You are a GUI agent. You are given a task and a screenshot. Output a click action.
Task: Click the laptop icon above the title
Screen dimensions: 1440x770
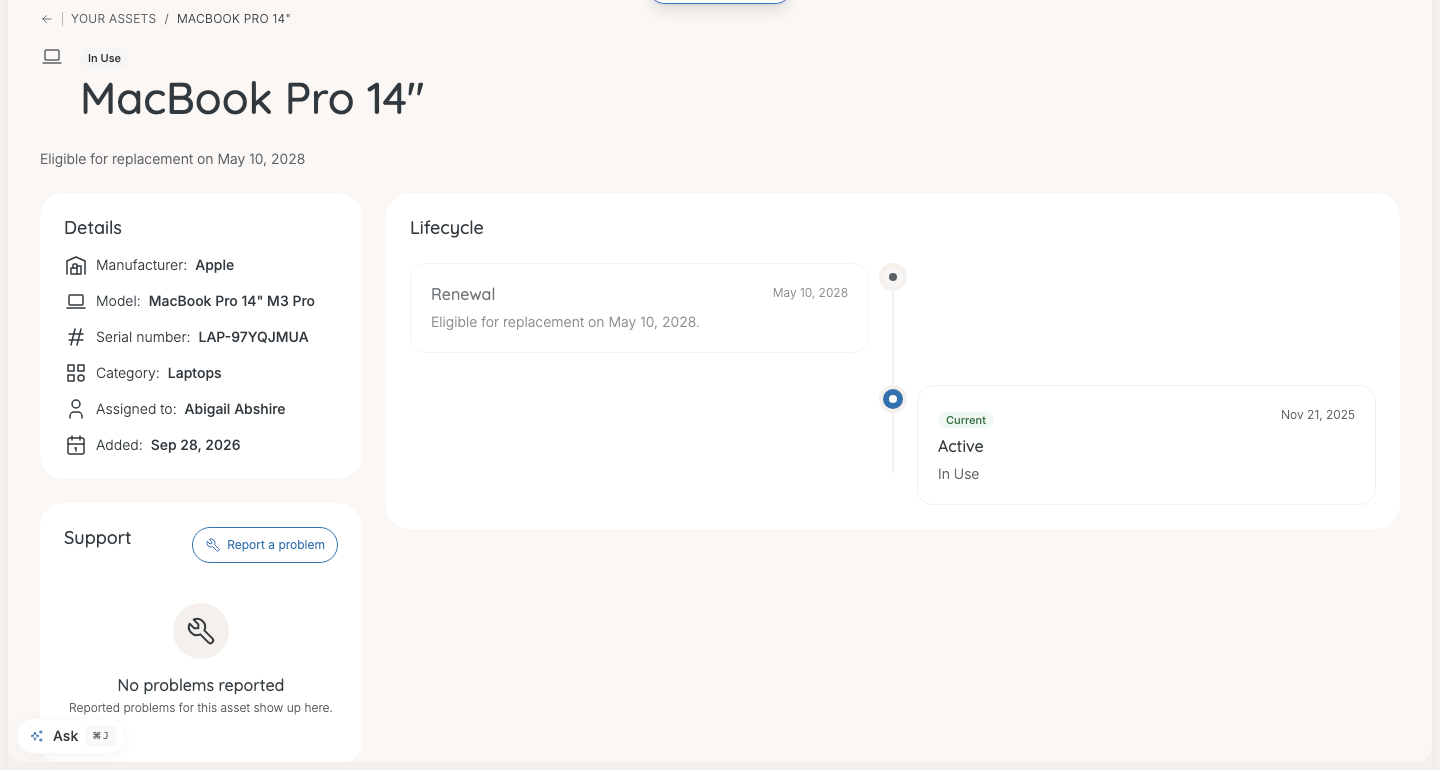(52, 57)
